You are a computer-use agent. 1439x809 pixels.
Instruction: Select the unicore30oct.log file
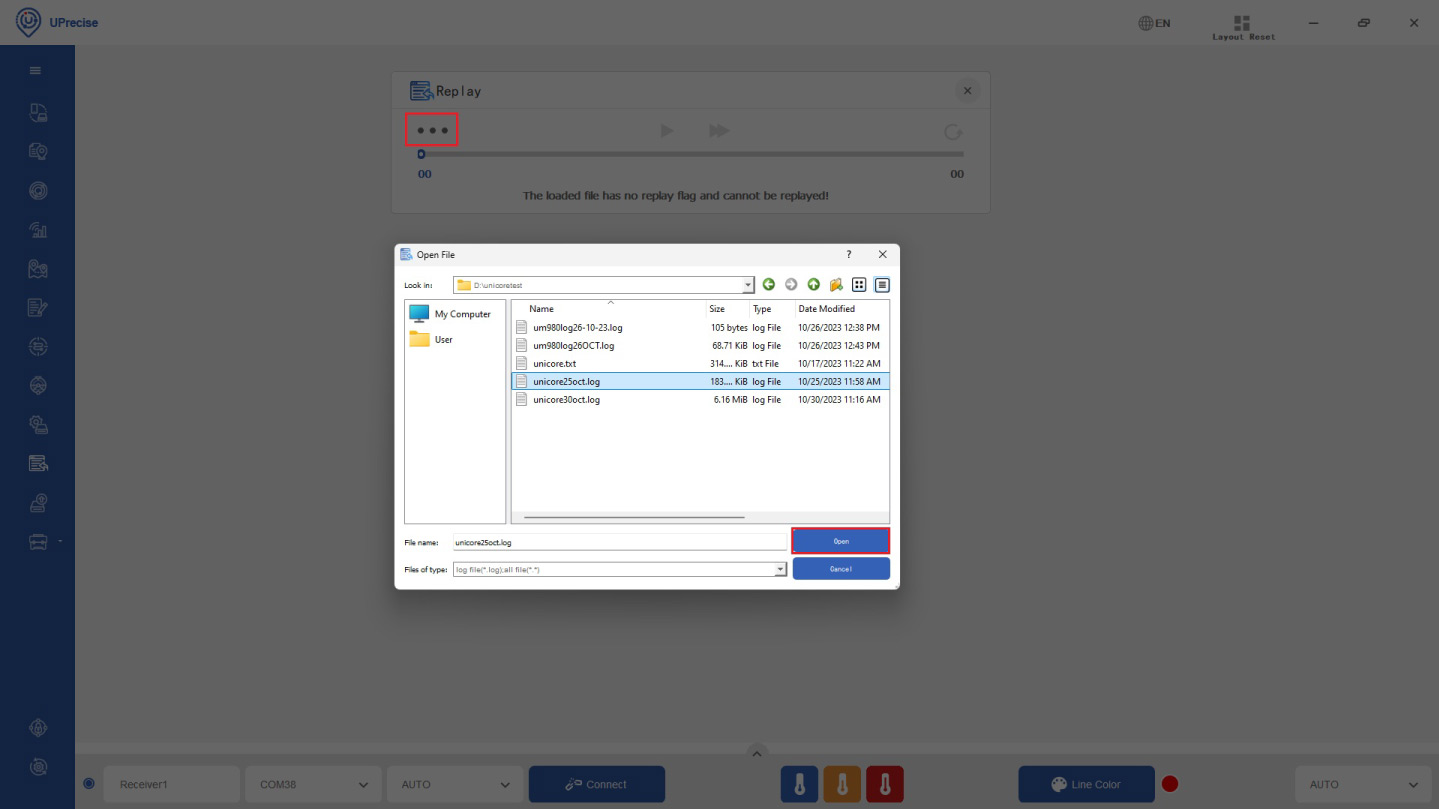(566, 400)
